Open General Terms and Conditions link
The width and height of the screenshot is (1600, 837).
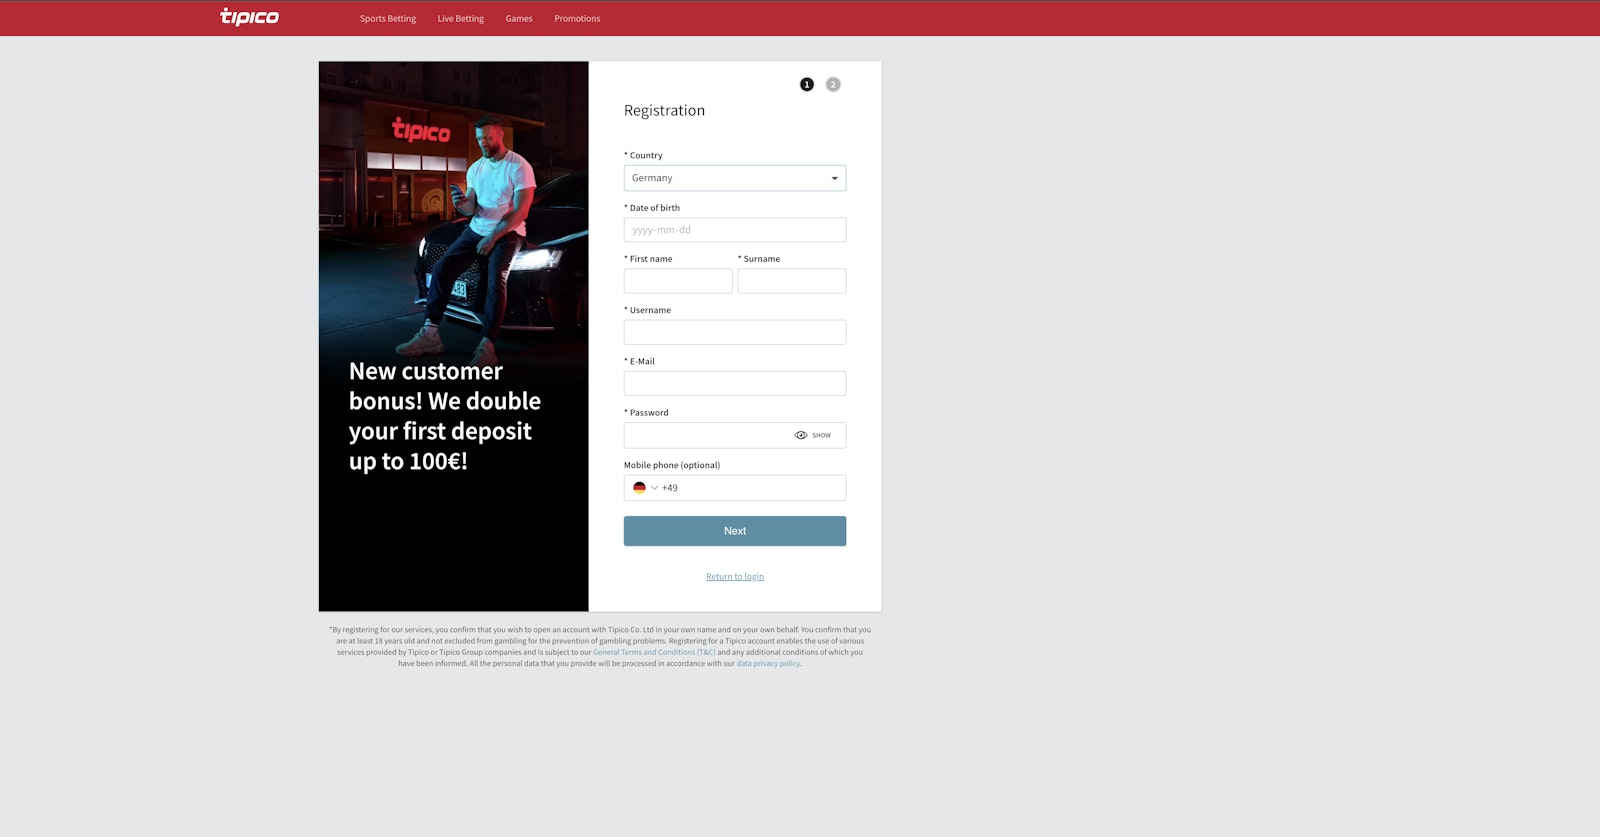654,652
